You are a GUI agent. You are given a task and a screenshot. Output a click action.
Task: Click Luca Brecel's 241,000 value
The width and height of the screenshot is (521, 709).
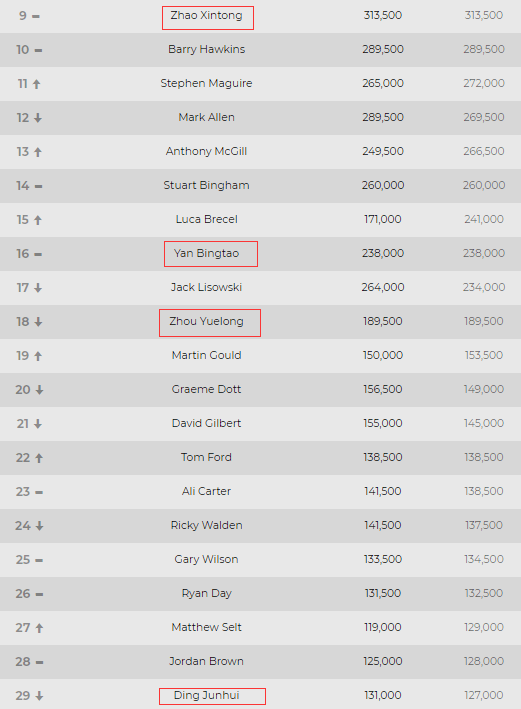(x=484, y=219)
